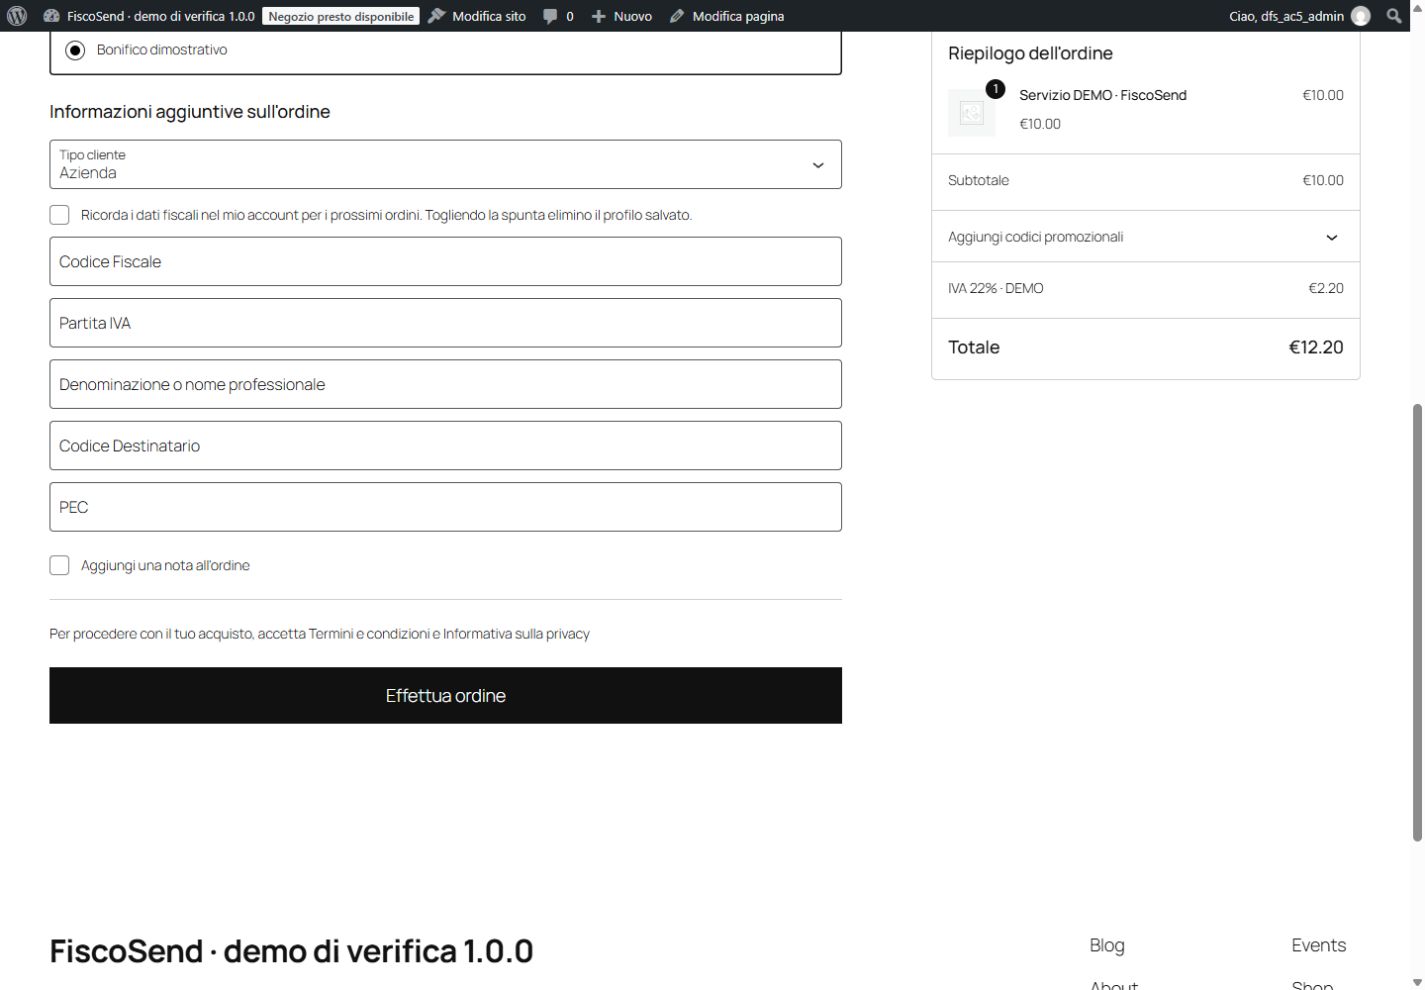Open the Nuovo menu item
1425x990 pixels.
(x=633, y=16)
